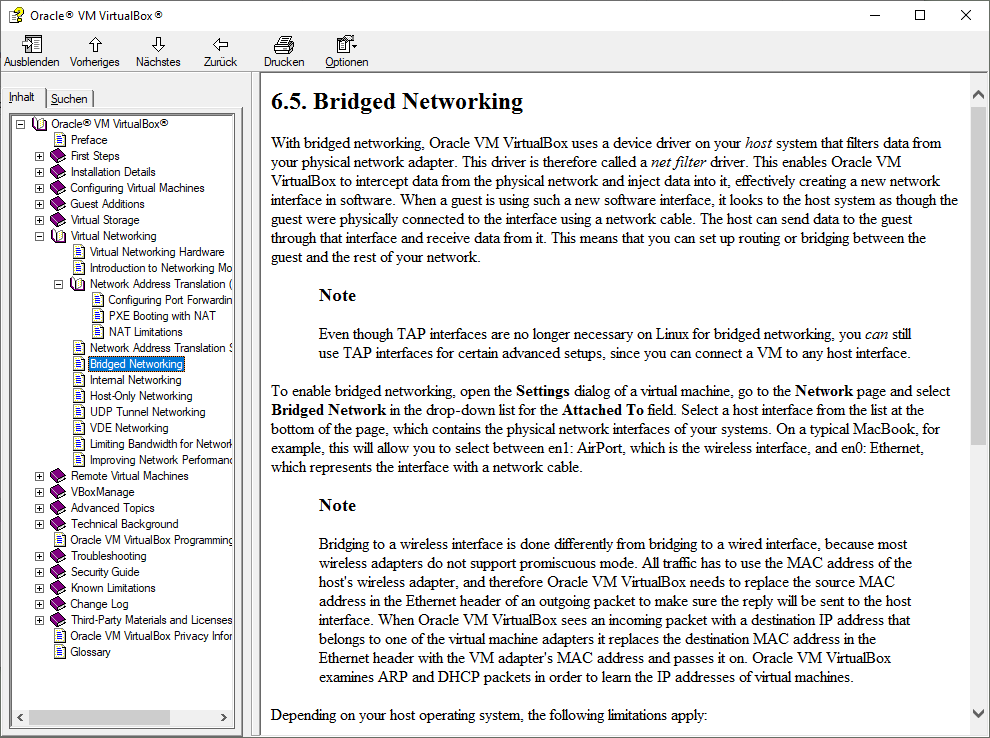Click the Security Guide book icon
990x738 pixels.
click(x=58, y=572)
